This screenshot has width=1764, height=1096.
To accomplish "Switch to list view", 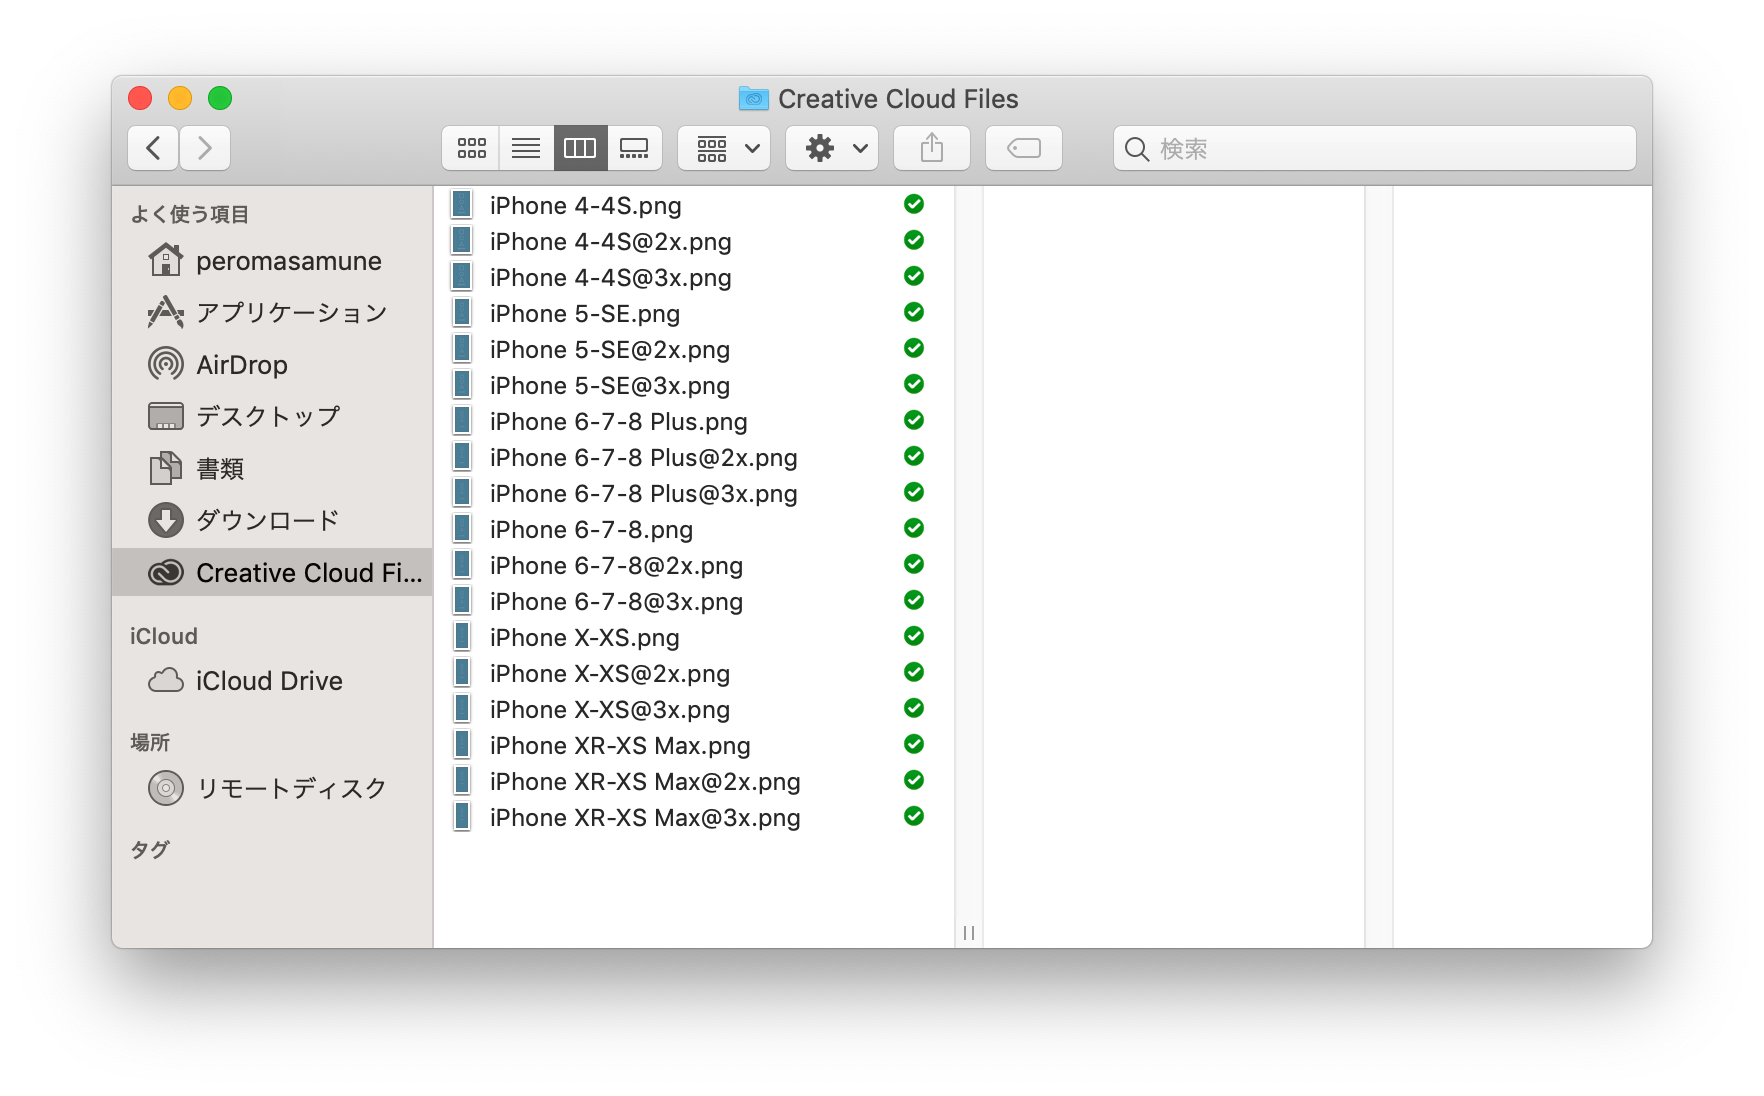I will click(x=526, y=148).
